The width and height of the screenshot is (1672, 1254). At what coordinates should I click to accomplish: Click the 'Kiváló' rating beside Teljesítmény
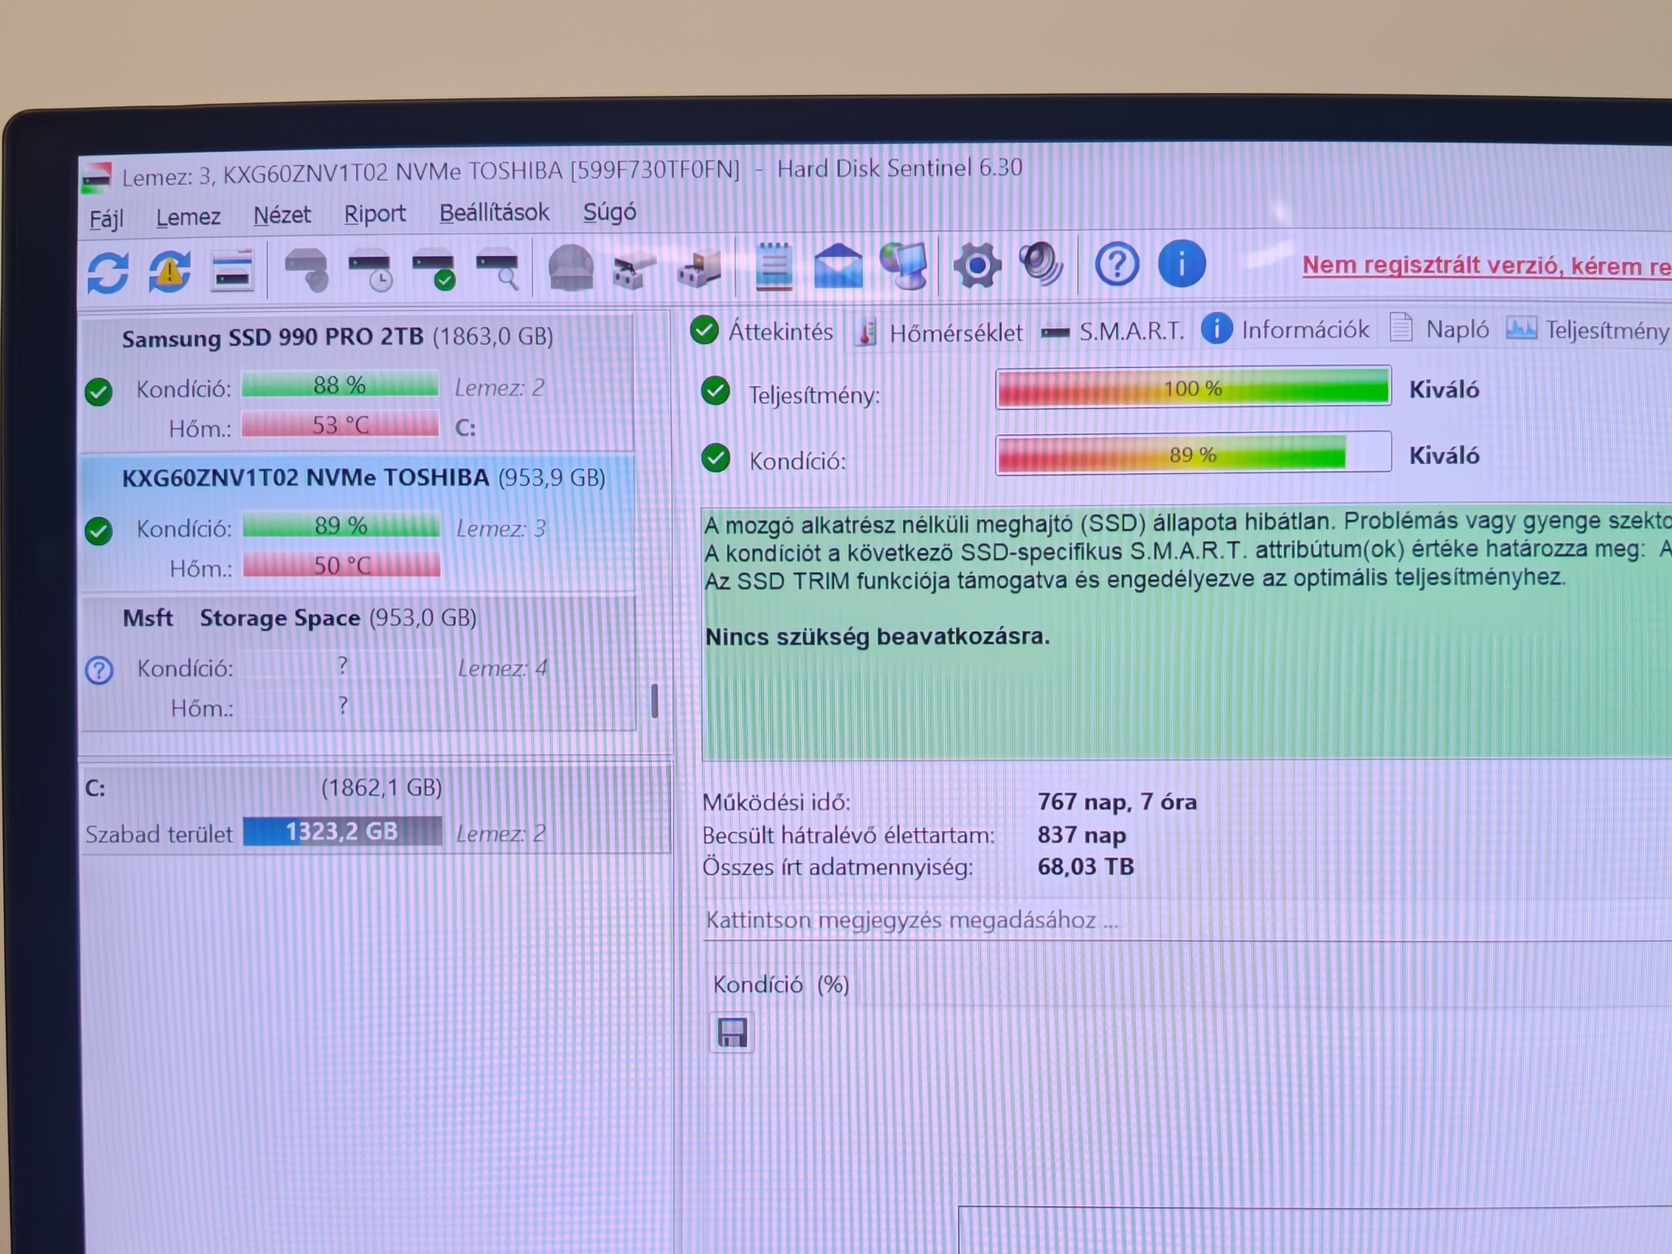coord(1444,389)
